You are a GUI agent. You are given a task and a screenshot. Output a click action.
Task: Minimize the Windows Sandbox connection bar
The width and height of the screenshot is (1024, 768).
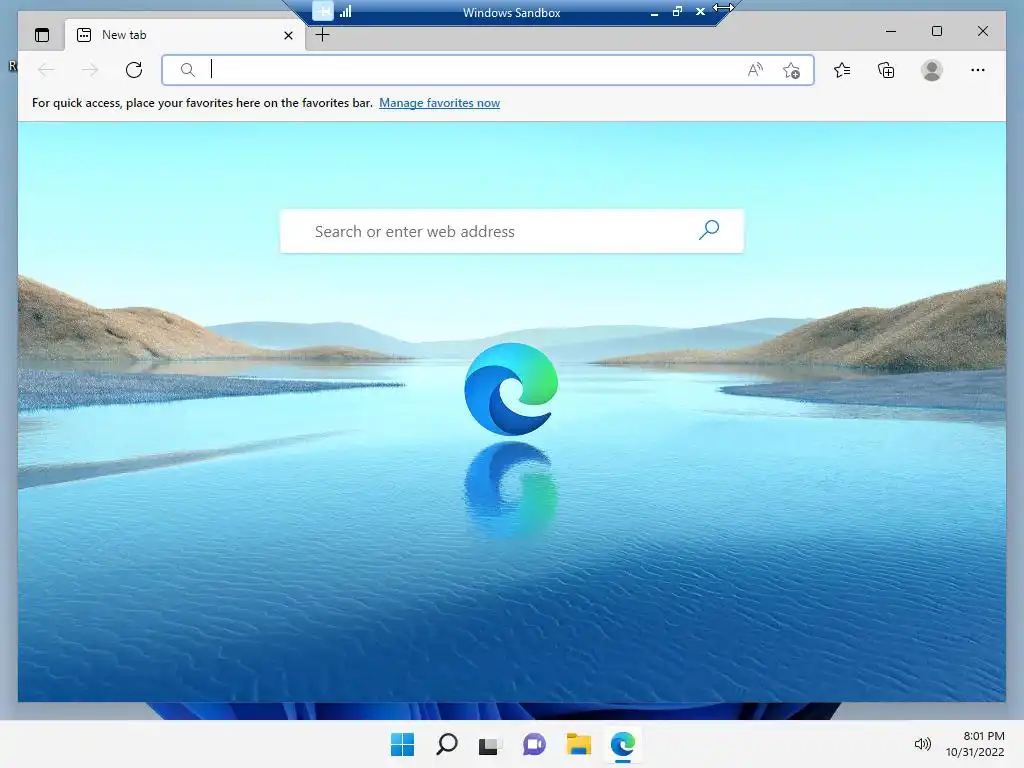(x=654, y=12)
